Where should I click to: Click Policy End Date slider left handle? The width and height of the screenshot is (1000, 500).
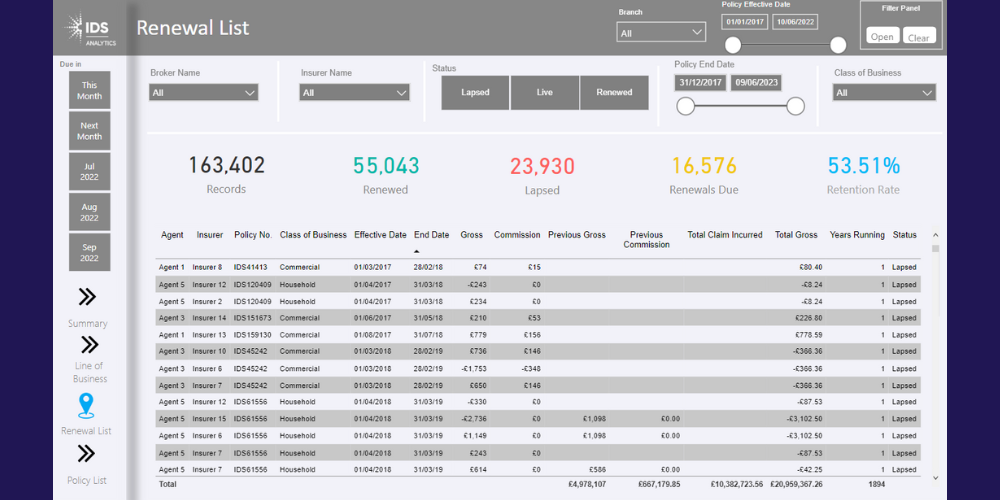point(686,106)
